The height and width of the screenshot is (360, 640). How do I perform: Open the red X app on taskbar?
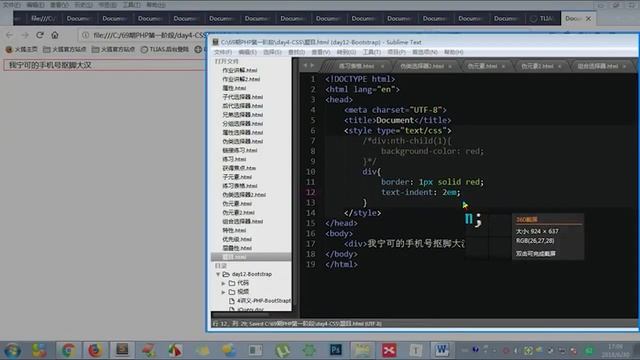pos(389,350)
